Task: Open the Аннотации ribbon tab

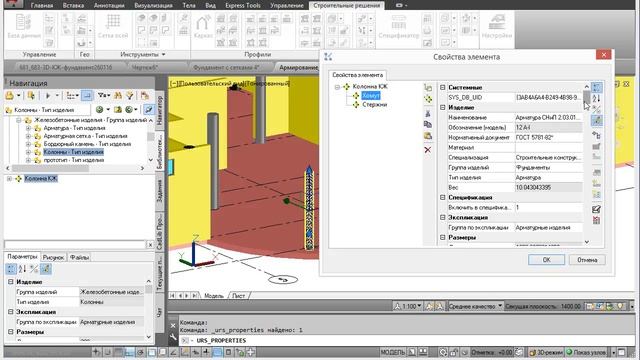Action: click(x=109, y=5)
